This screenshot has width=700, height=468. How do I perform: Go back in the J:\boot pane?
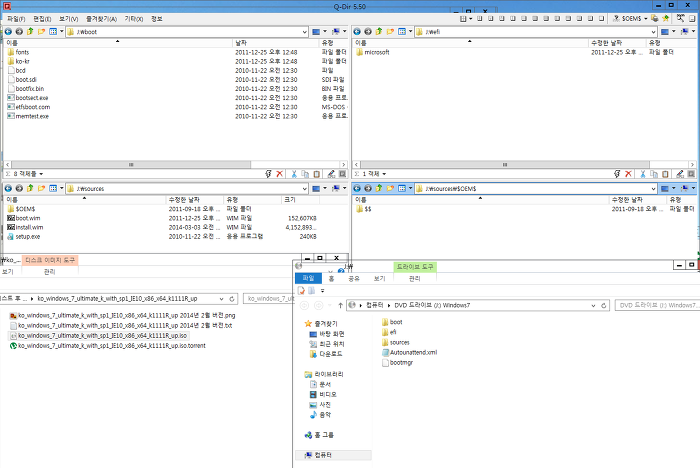[8, 32]
